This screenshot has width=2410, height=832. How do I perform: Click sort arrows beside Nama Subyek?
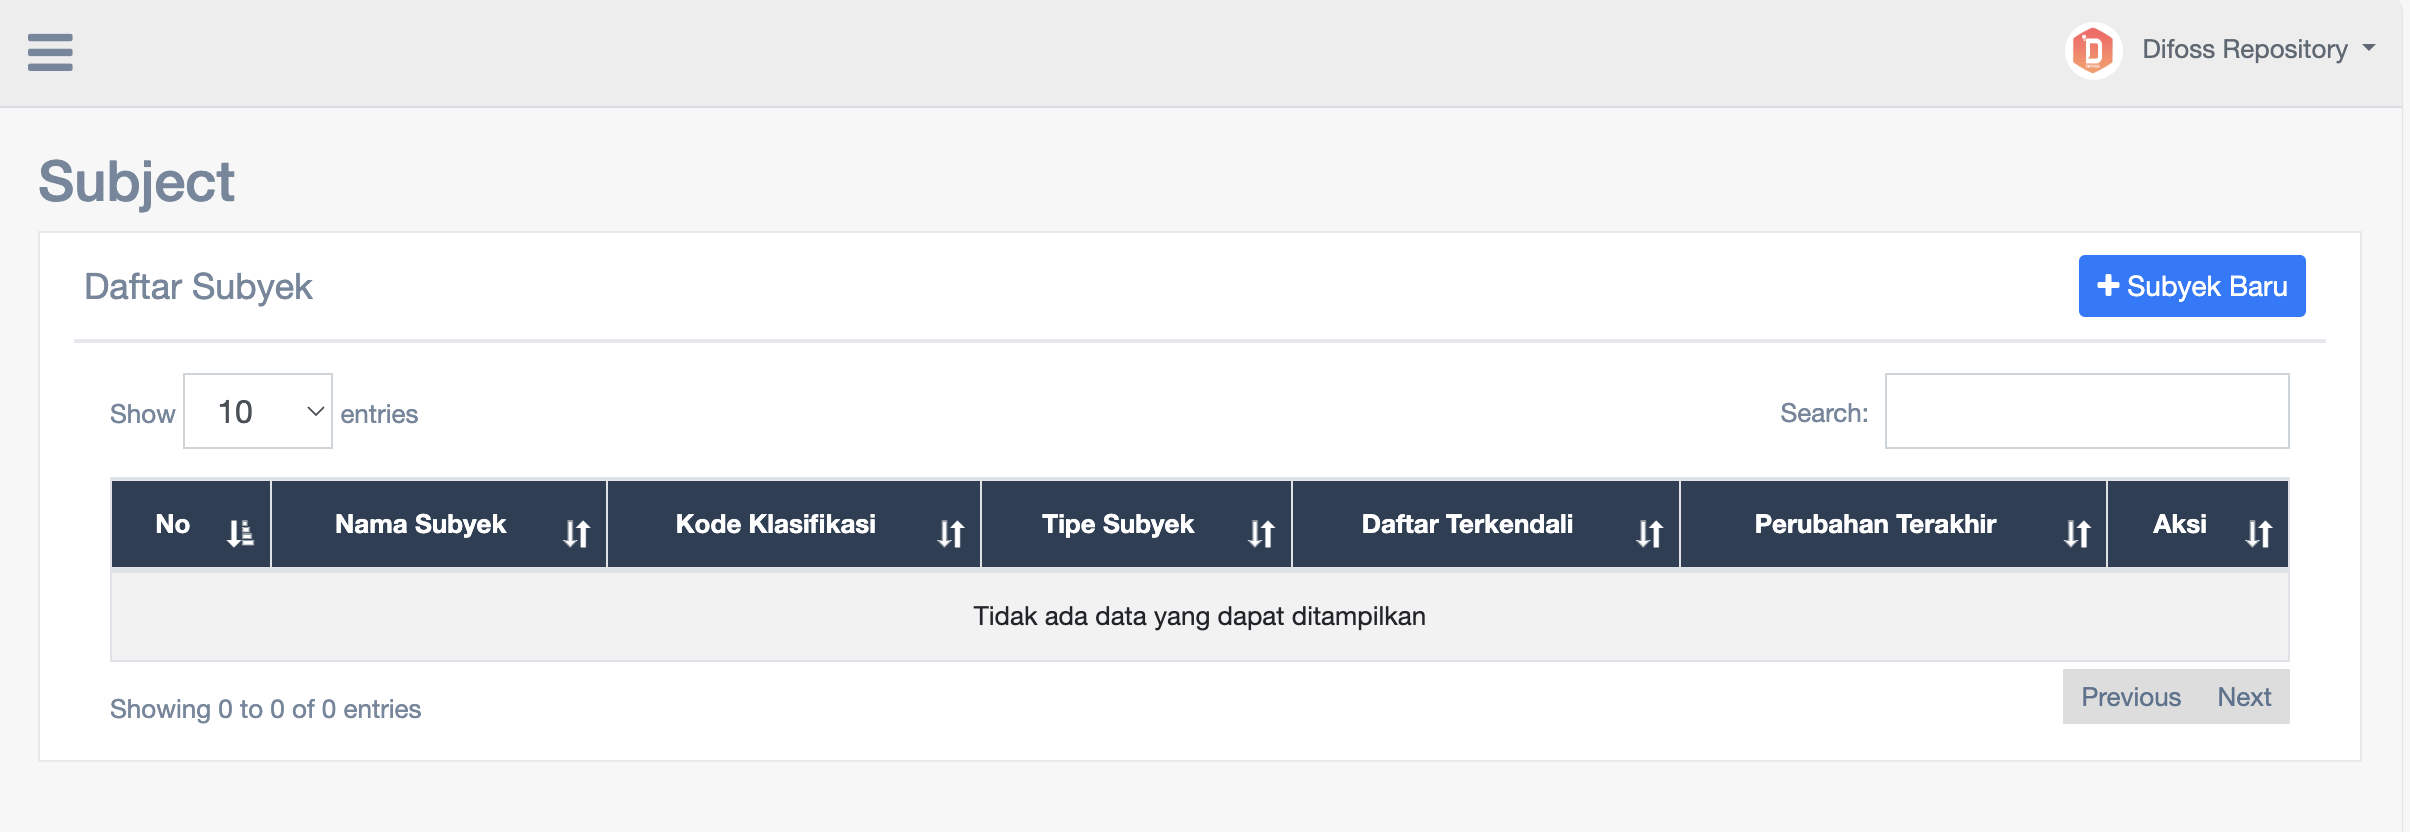[576, 533]
